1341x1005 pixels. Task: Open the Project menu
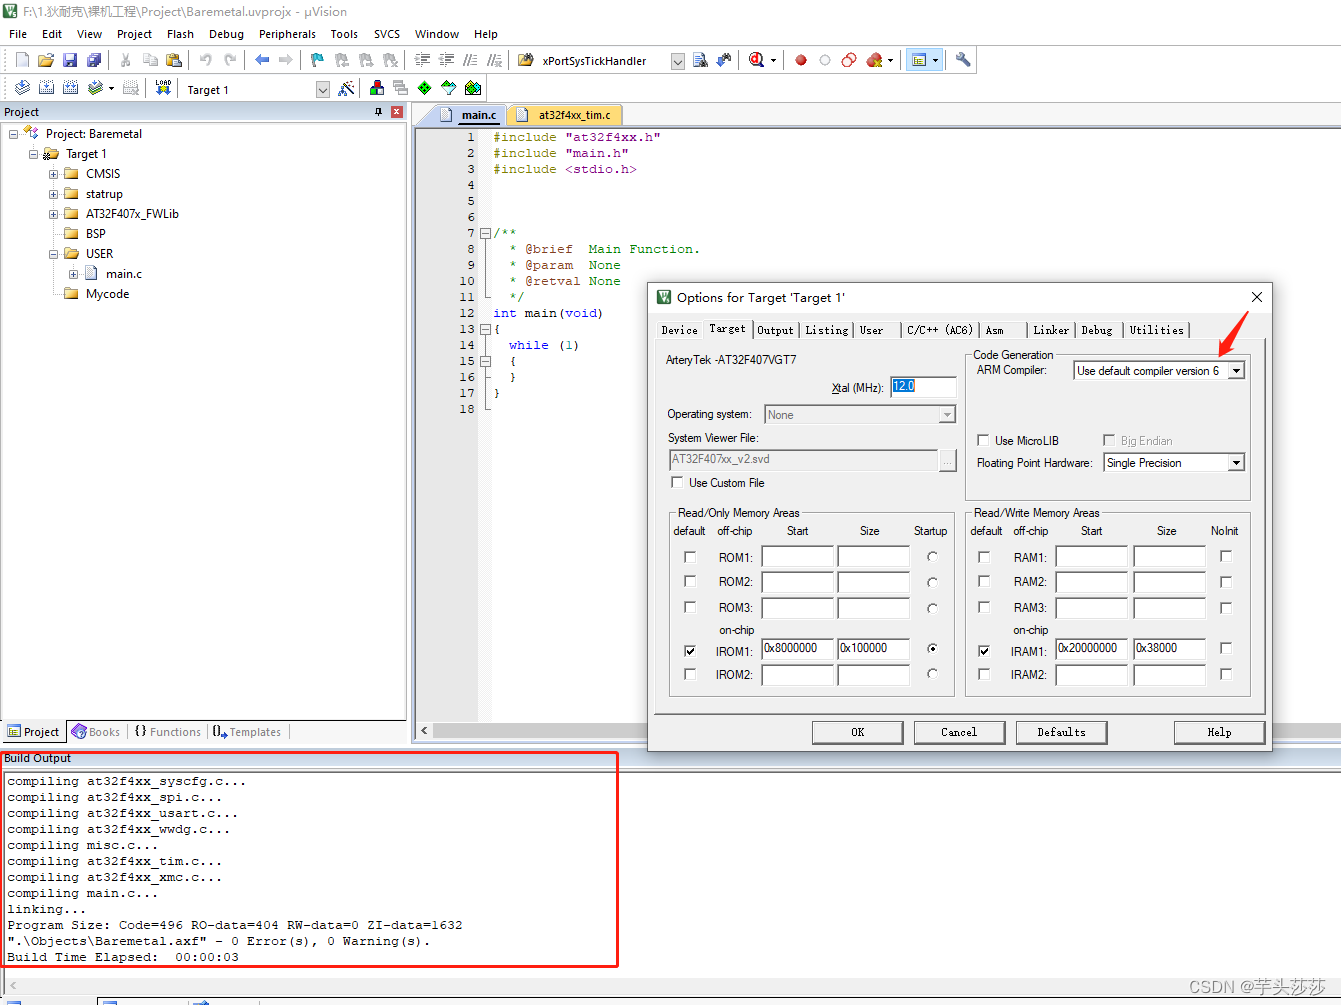(x=134, y=34)
